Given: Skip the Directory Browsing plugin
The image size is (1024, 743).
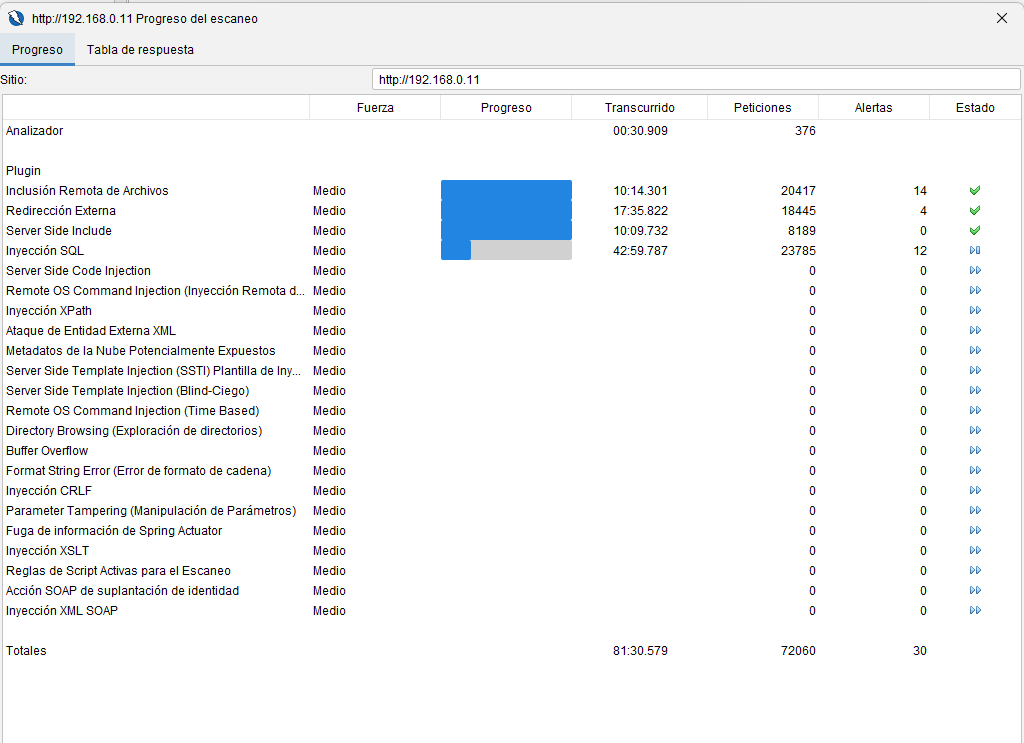Looking at the screenshot, I should click(x=975, y=431).
